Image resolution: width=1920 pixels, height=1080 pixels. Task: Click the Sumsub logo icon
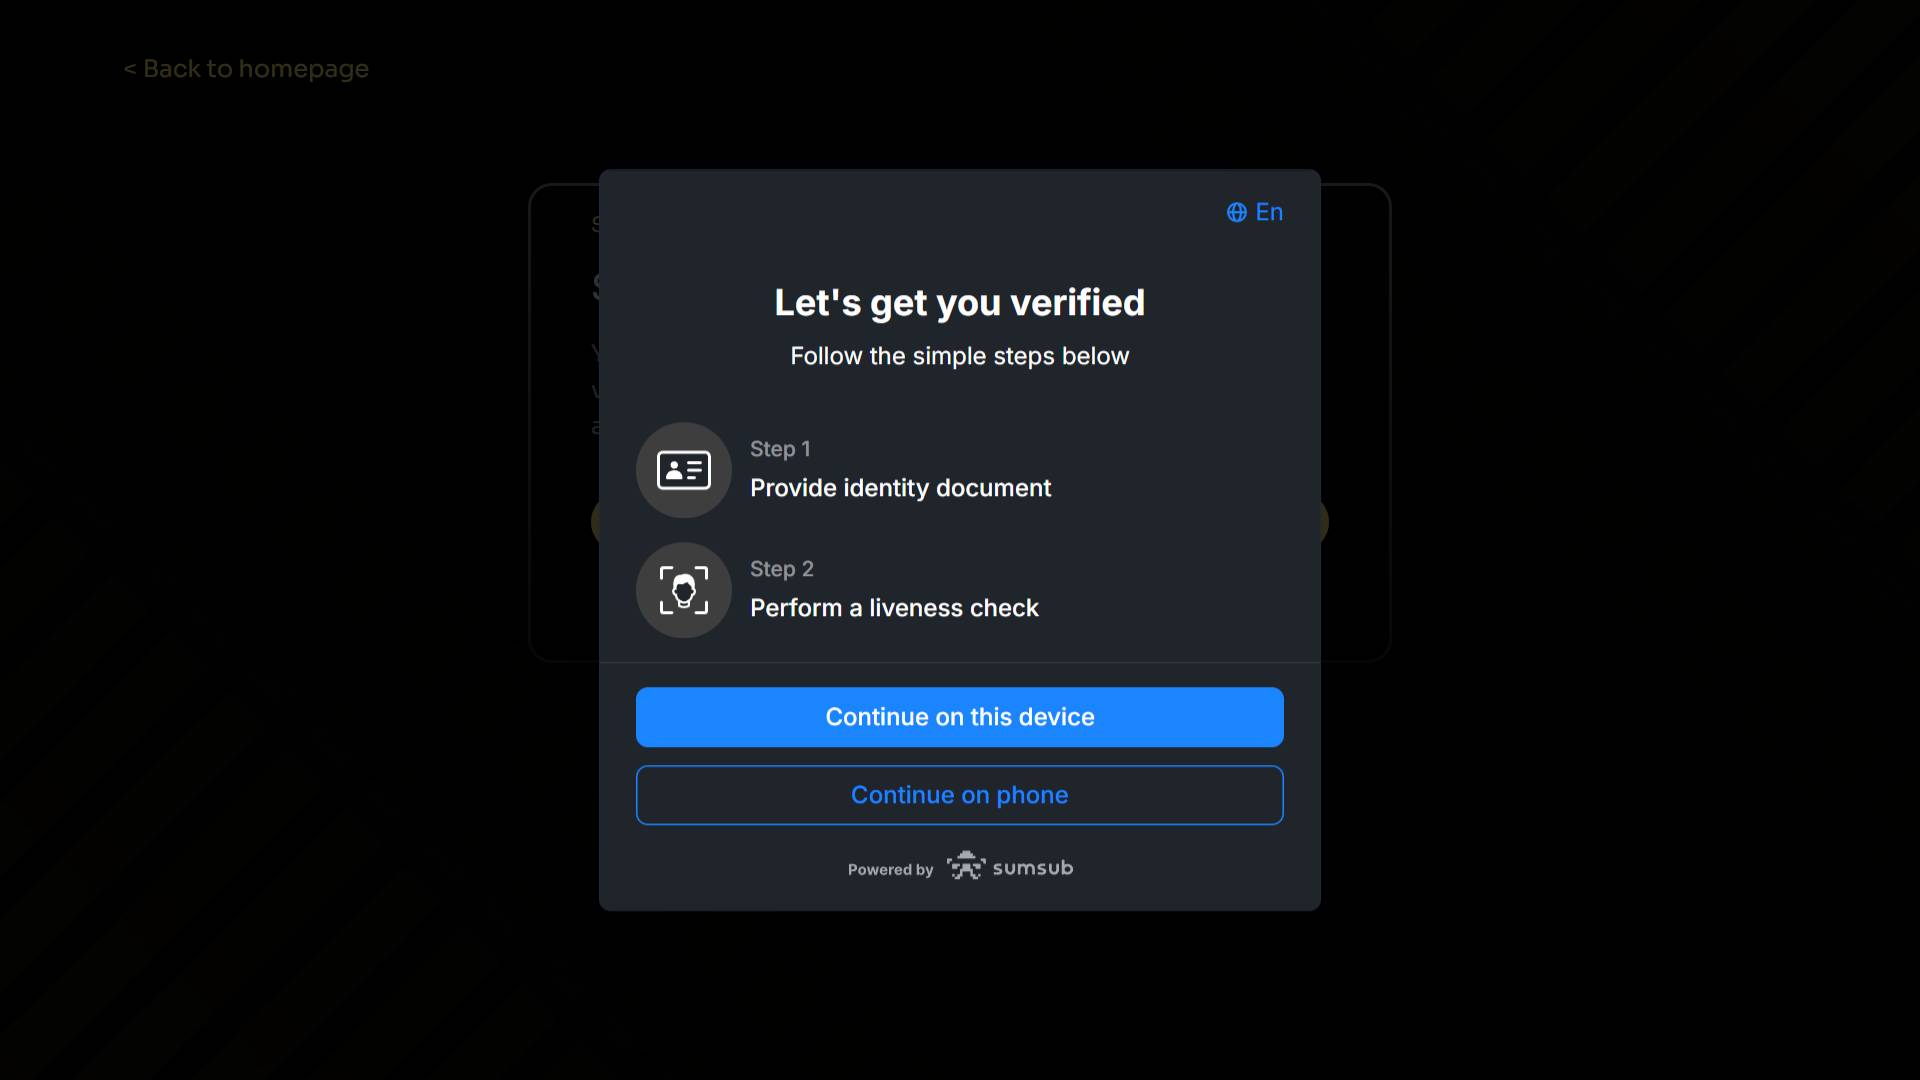point(966,866)
